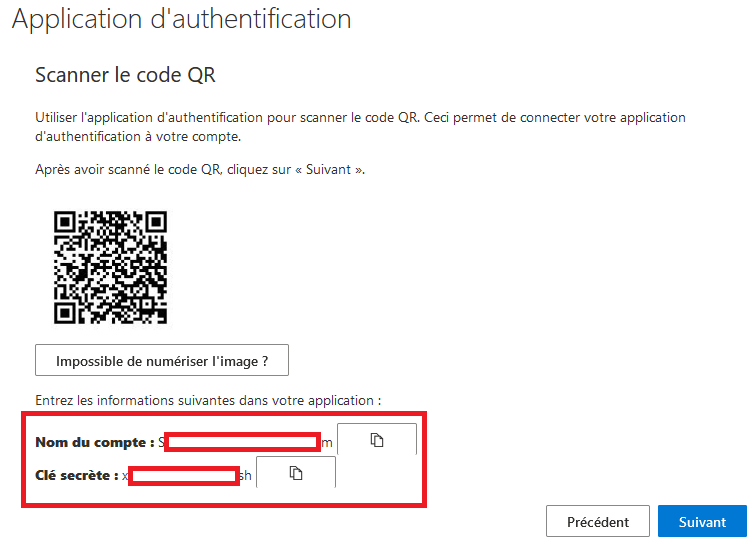Go back with the Précédent button
The height and width of the screenshot is (545, 756).
[x=598, y=521]
